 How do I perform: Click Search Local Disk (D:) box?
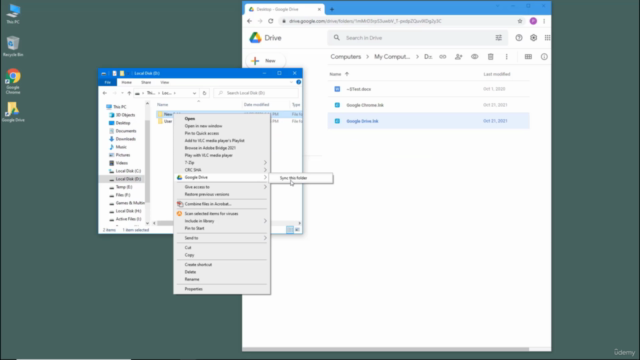coord(256,93)
